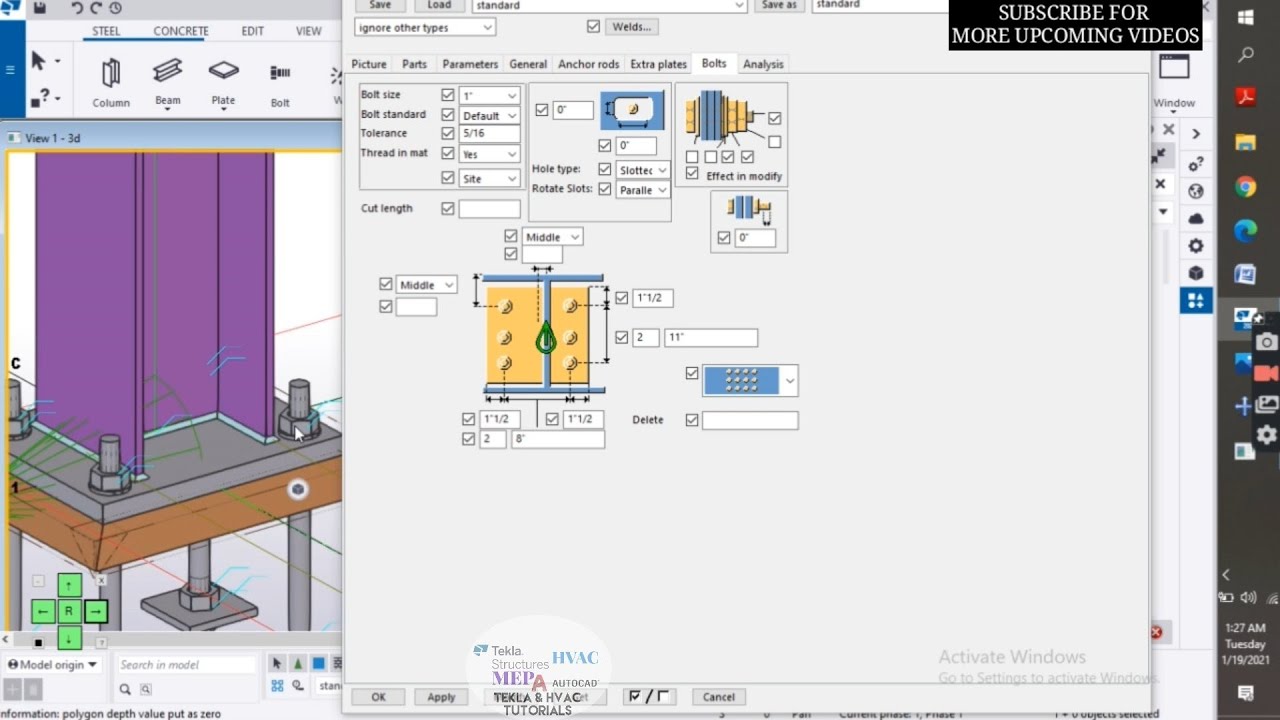Open the Thread in mat Yes dropdown
Screen dimensions: 1280x720
click(x=489, y=155)
